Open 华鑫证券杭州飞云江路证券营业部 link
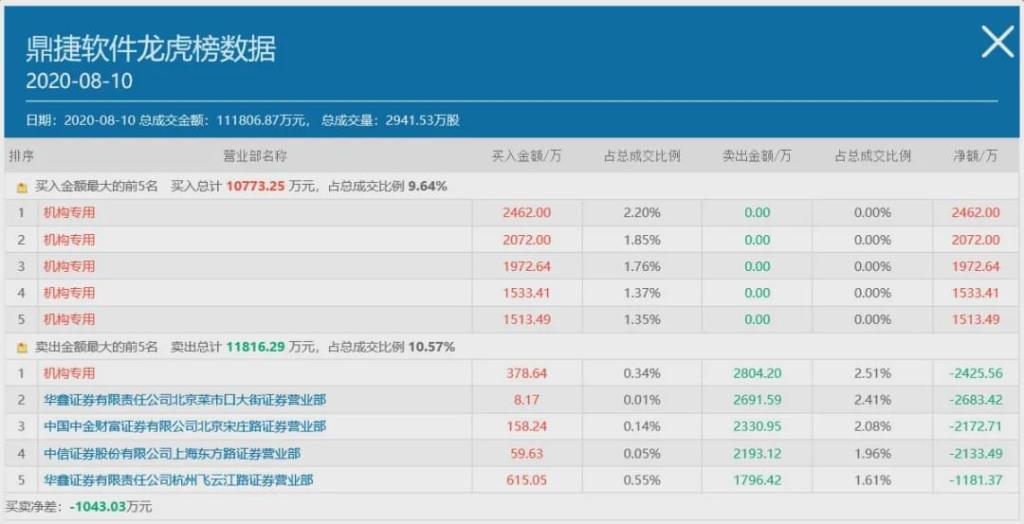Screen dimensions: 1024x524 click(178, 480)
